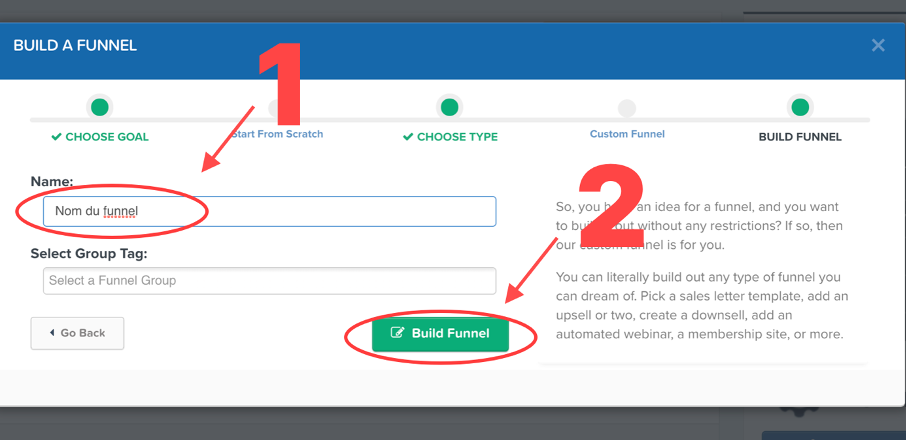Click the wizard progress bar line
The image size is (906, 440).
point(450,120)
